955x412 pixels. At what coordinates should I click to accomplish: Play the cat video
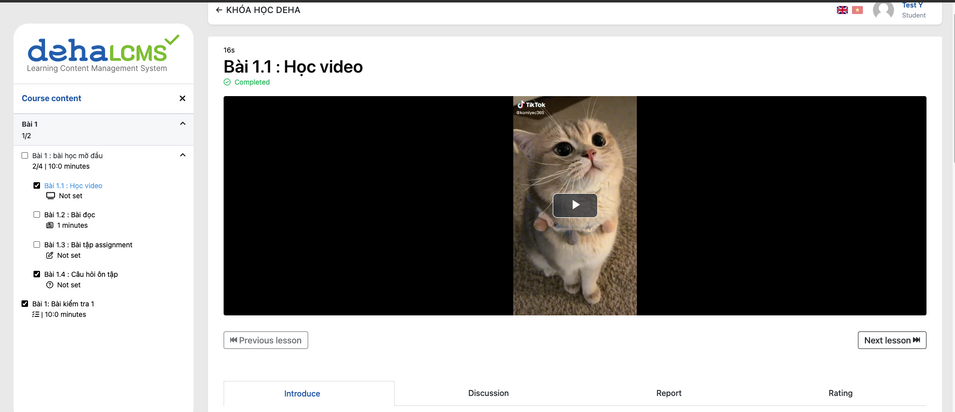[575, 205]
